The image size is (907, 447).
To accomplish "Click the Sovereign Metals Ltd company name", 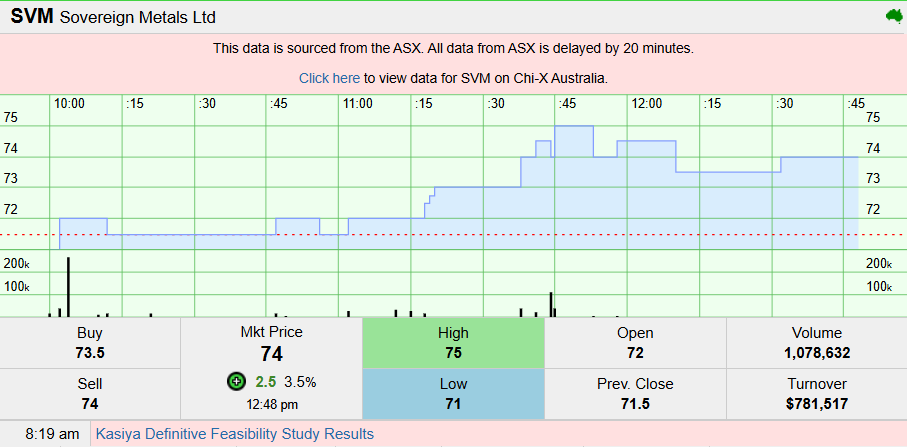I will [x=138, y=18].
